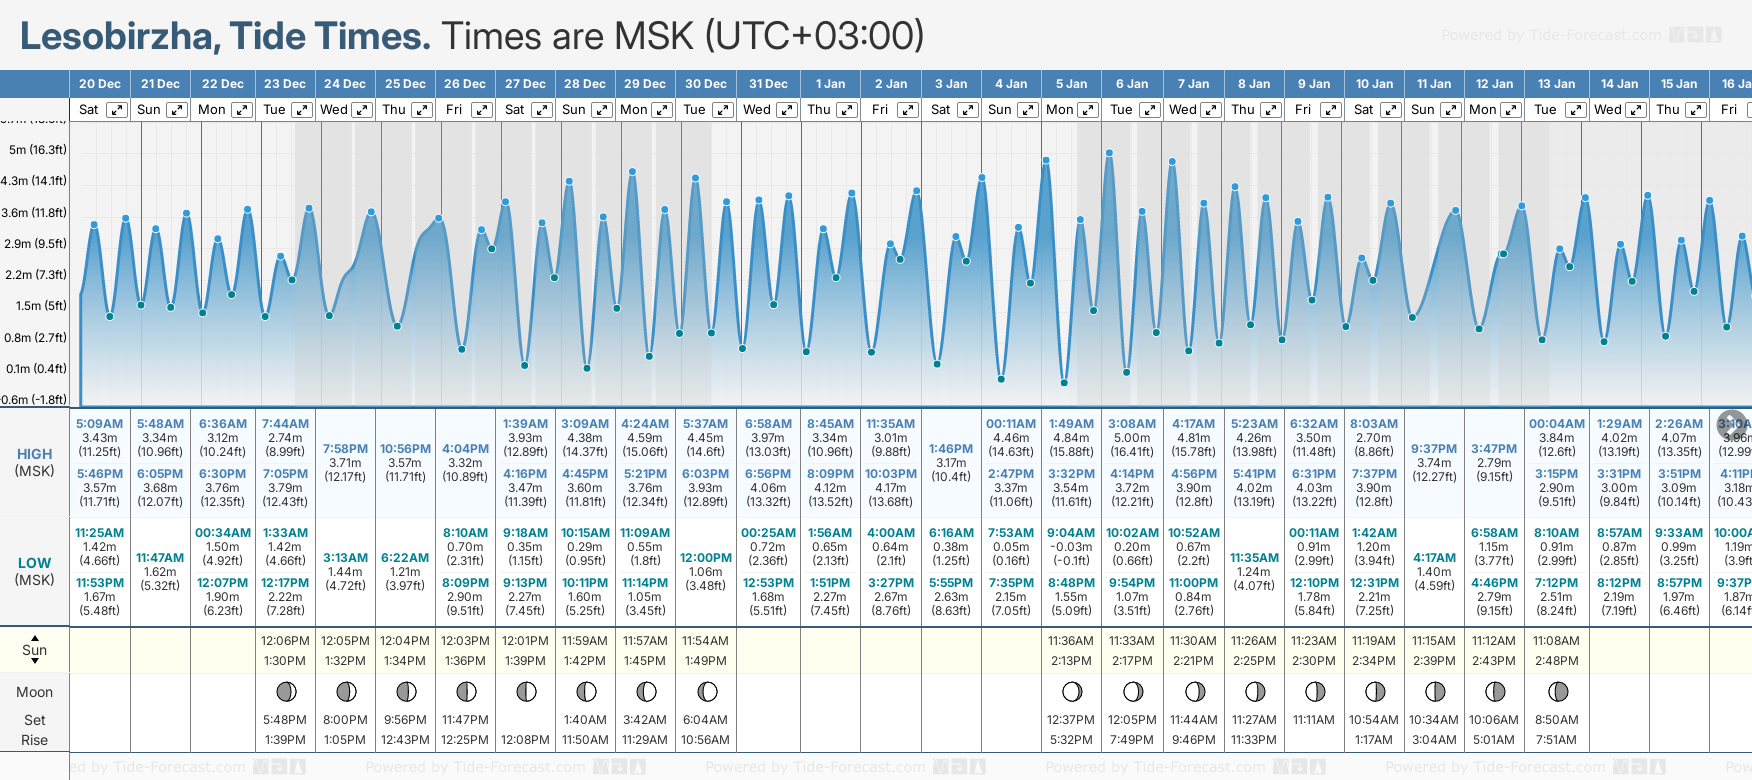The height and width of the screenshot is (780, 1752).
Task: Click the 5:09AM high tide on 20 Dec
Action: coord(99,424)
